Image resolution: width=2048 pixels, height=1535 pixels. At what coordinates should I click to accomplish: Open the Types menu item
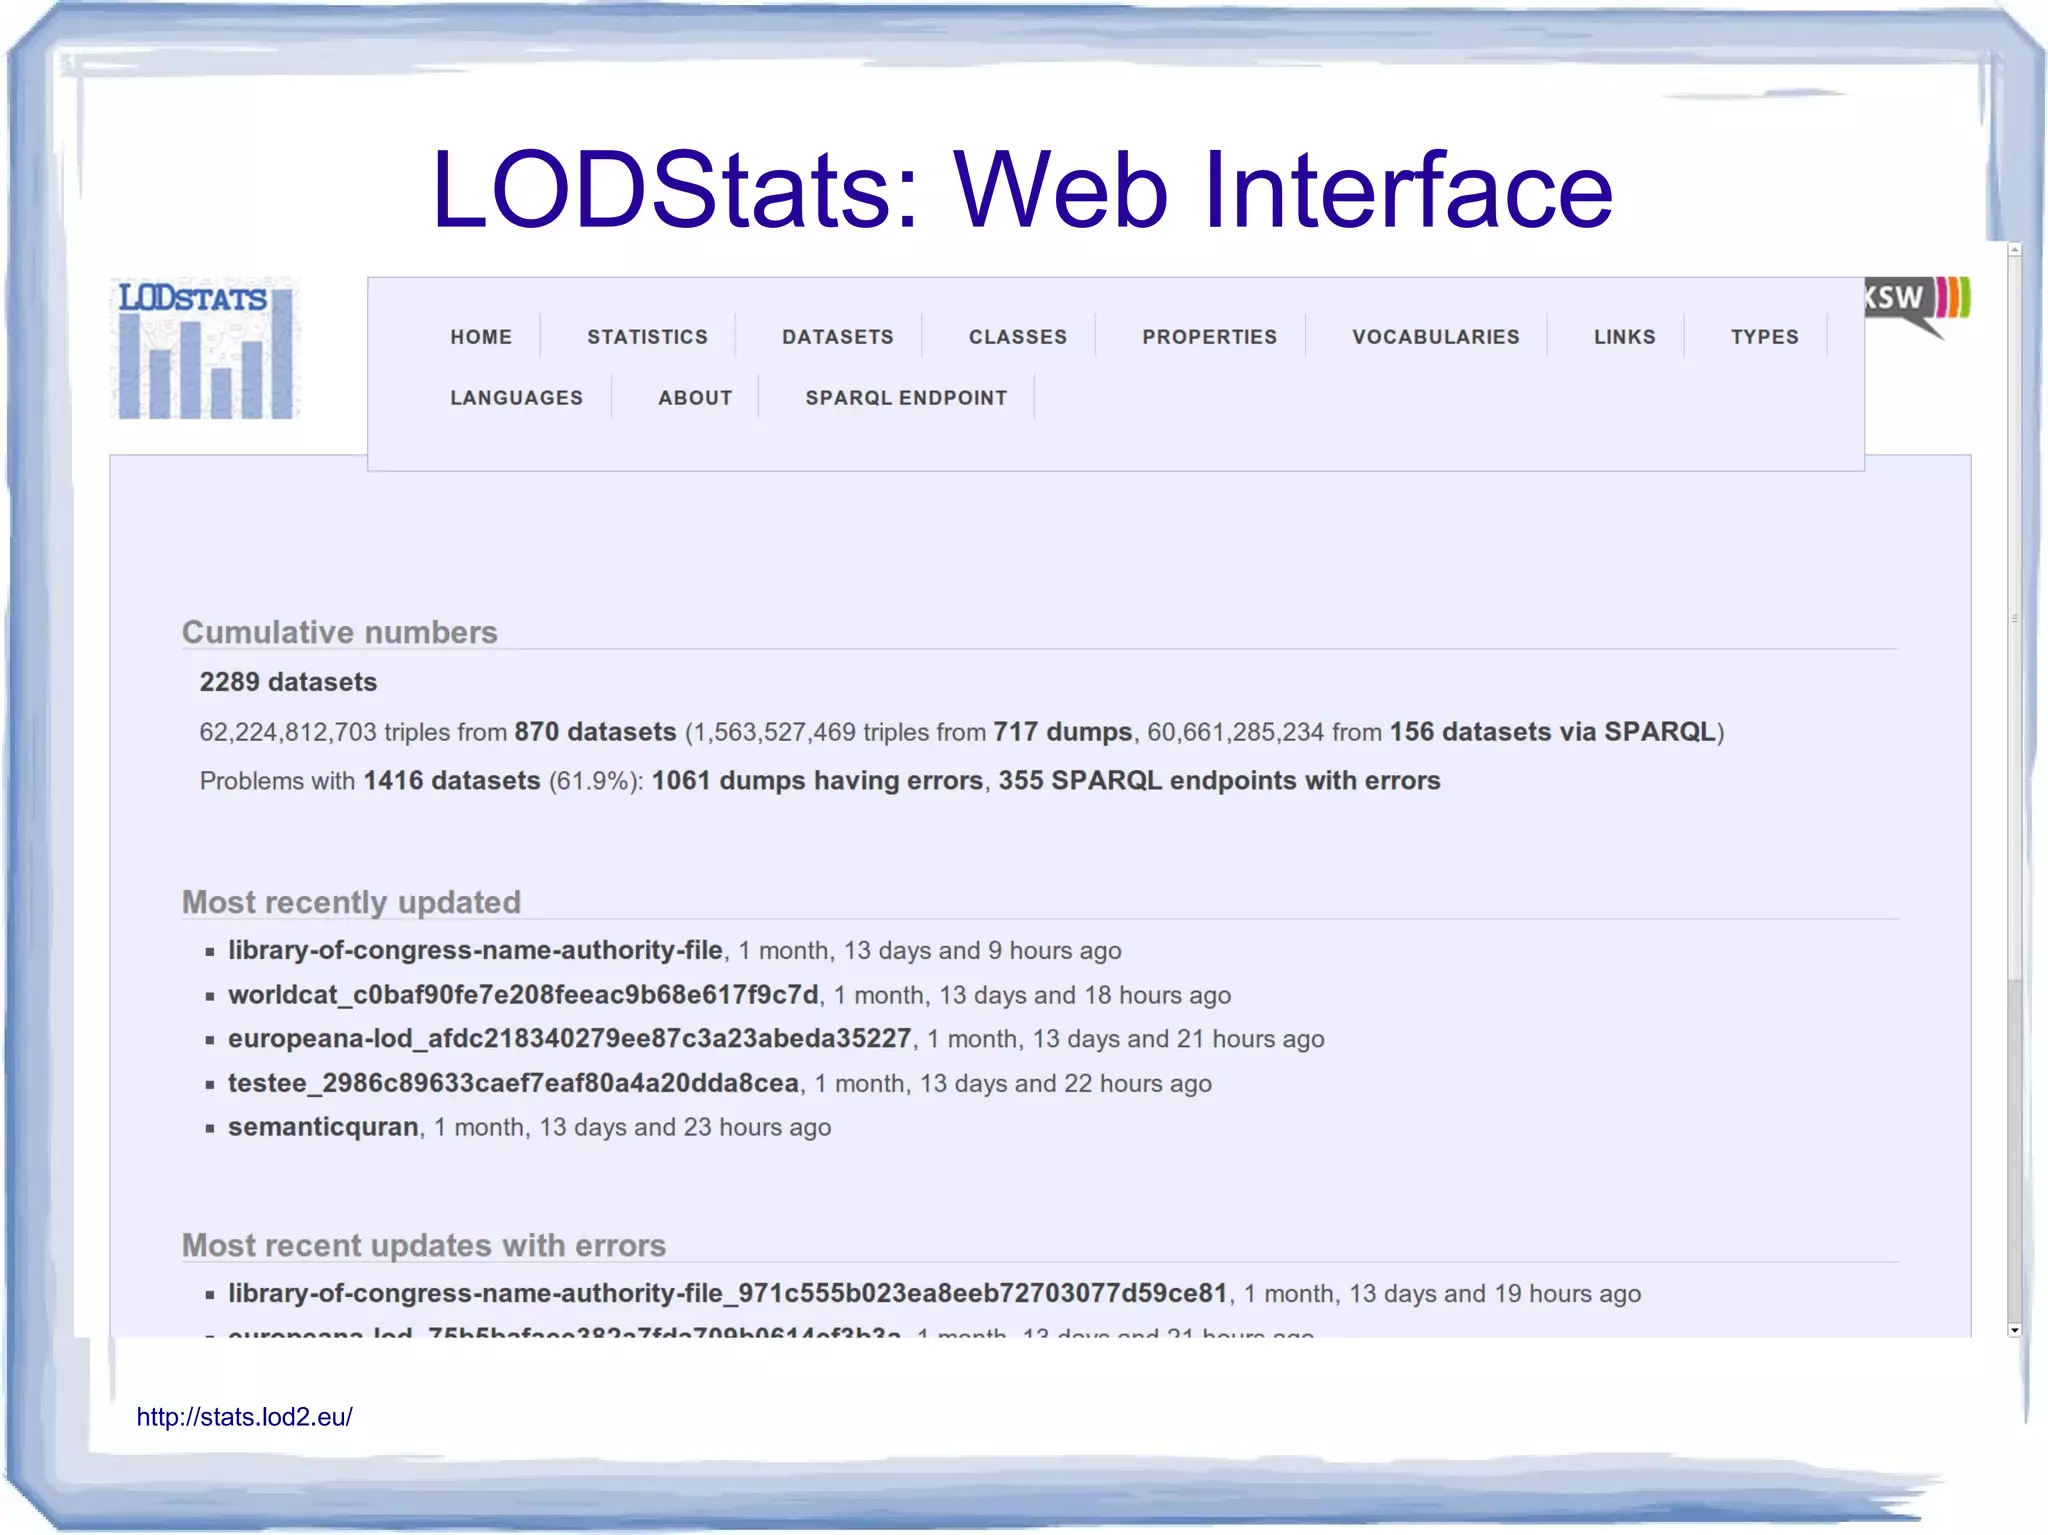pos(1765,337)
